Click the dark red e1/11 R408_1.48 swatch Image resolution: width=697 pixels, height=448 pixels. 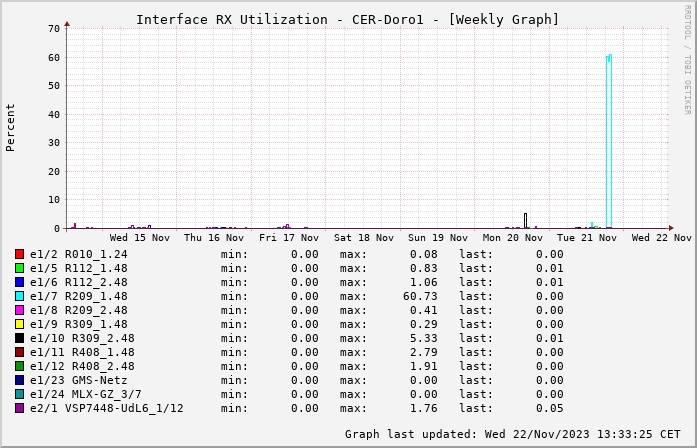(x=19, y=352)
